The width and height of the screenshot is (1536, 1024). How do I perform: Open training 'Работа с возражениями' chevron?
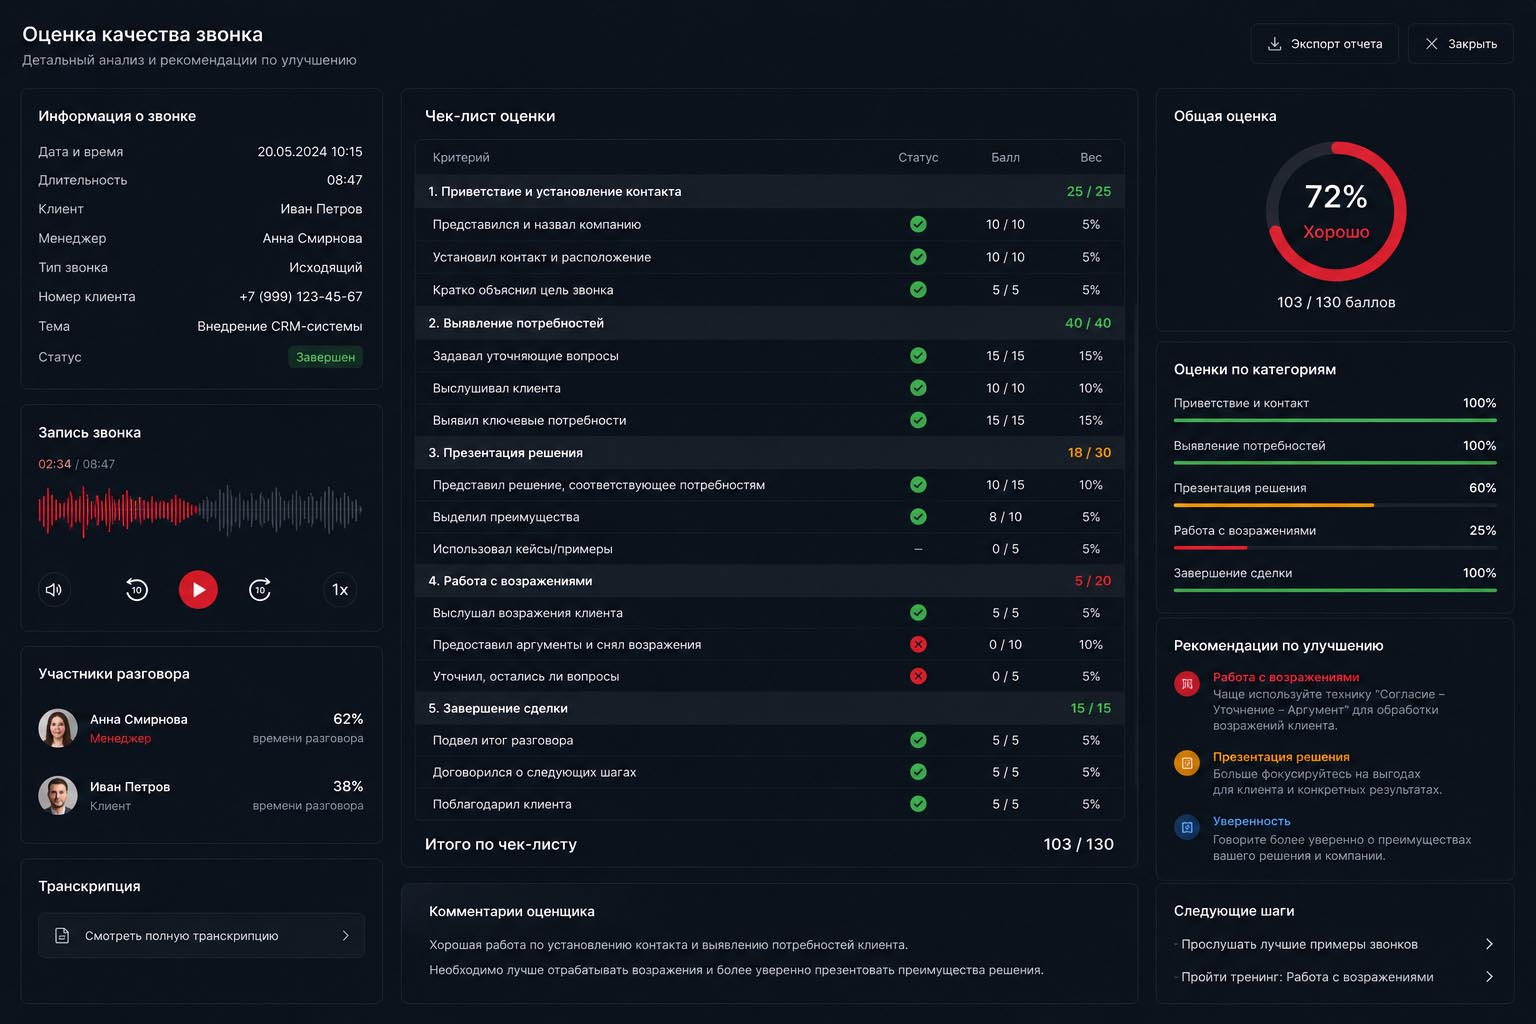point(1489,977)
